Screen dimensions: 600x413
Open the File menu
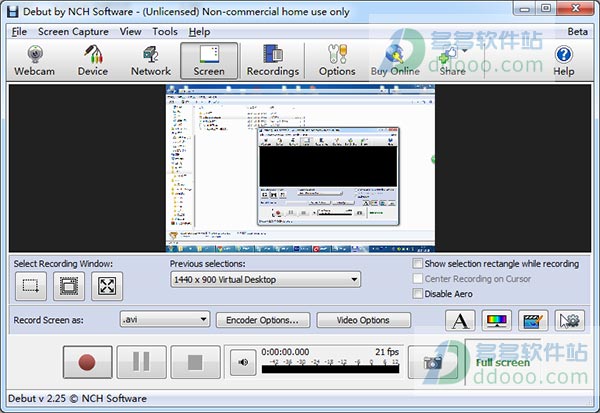[x=19, y=32]
